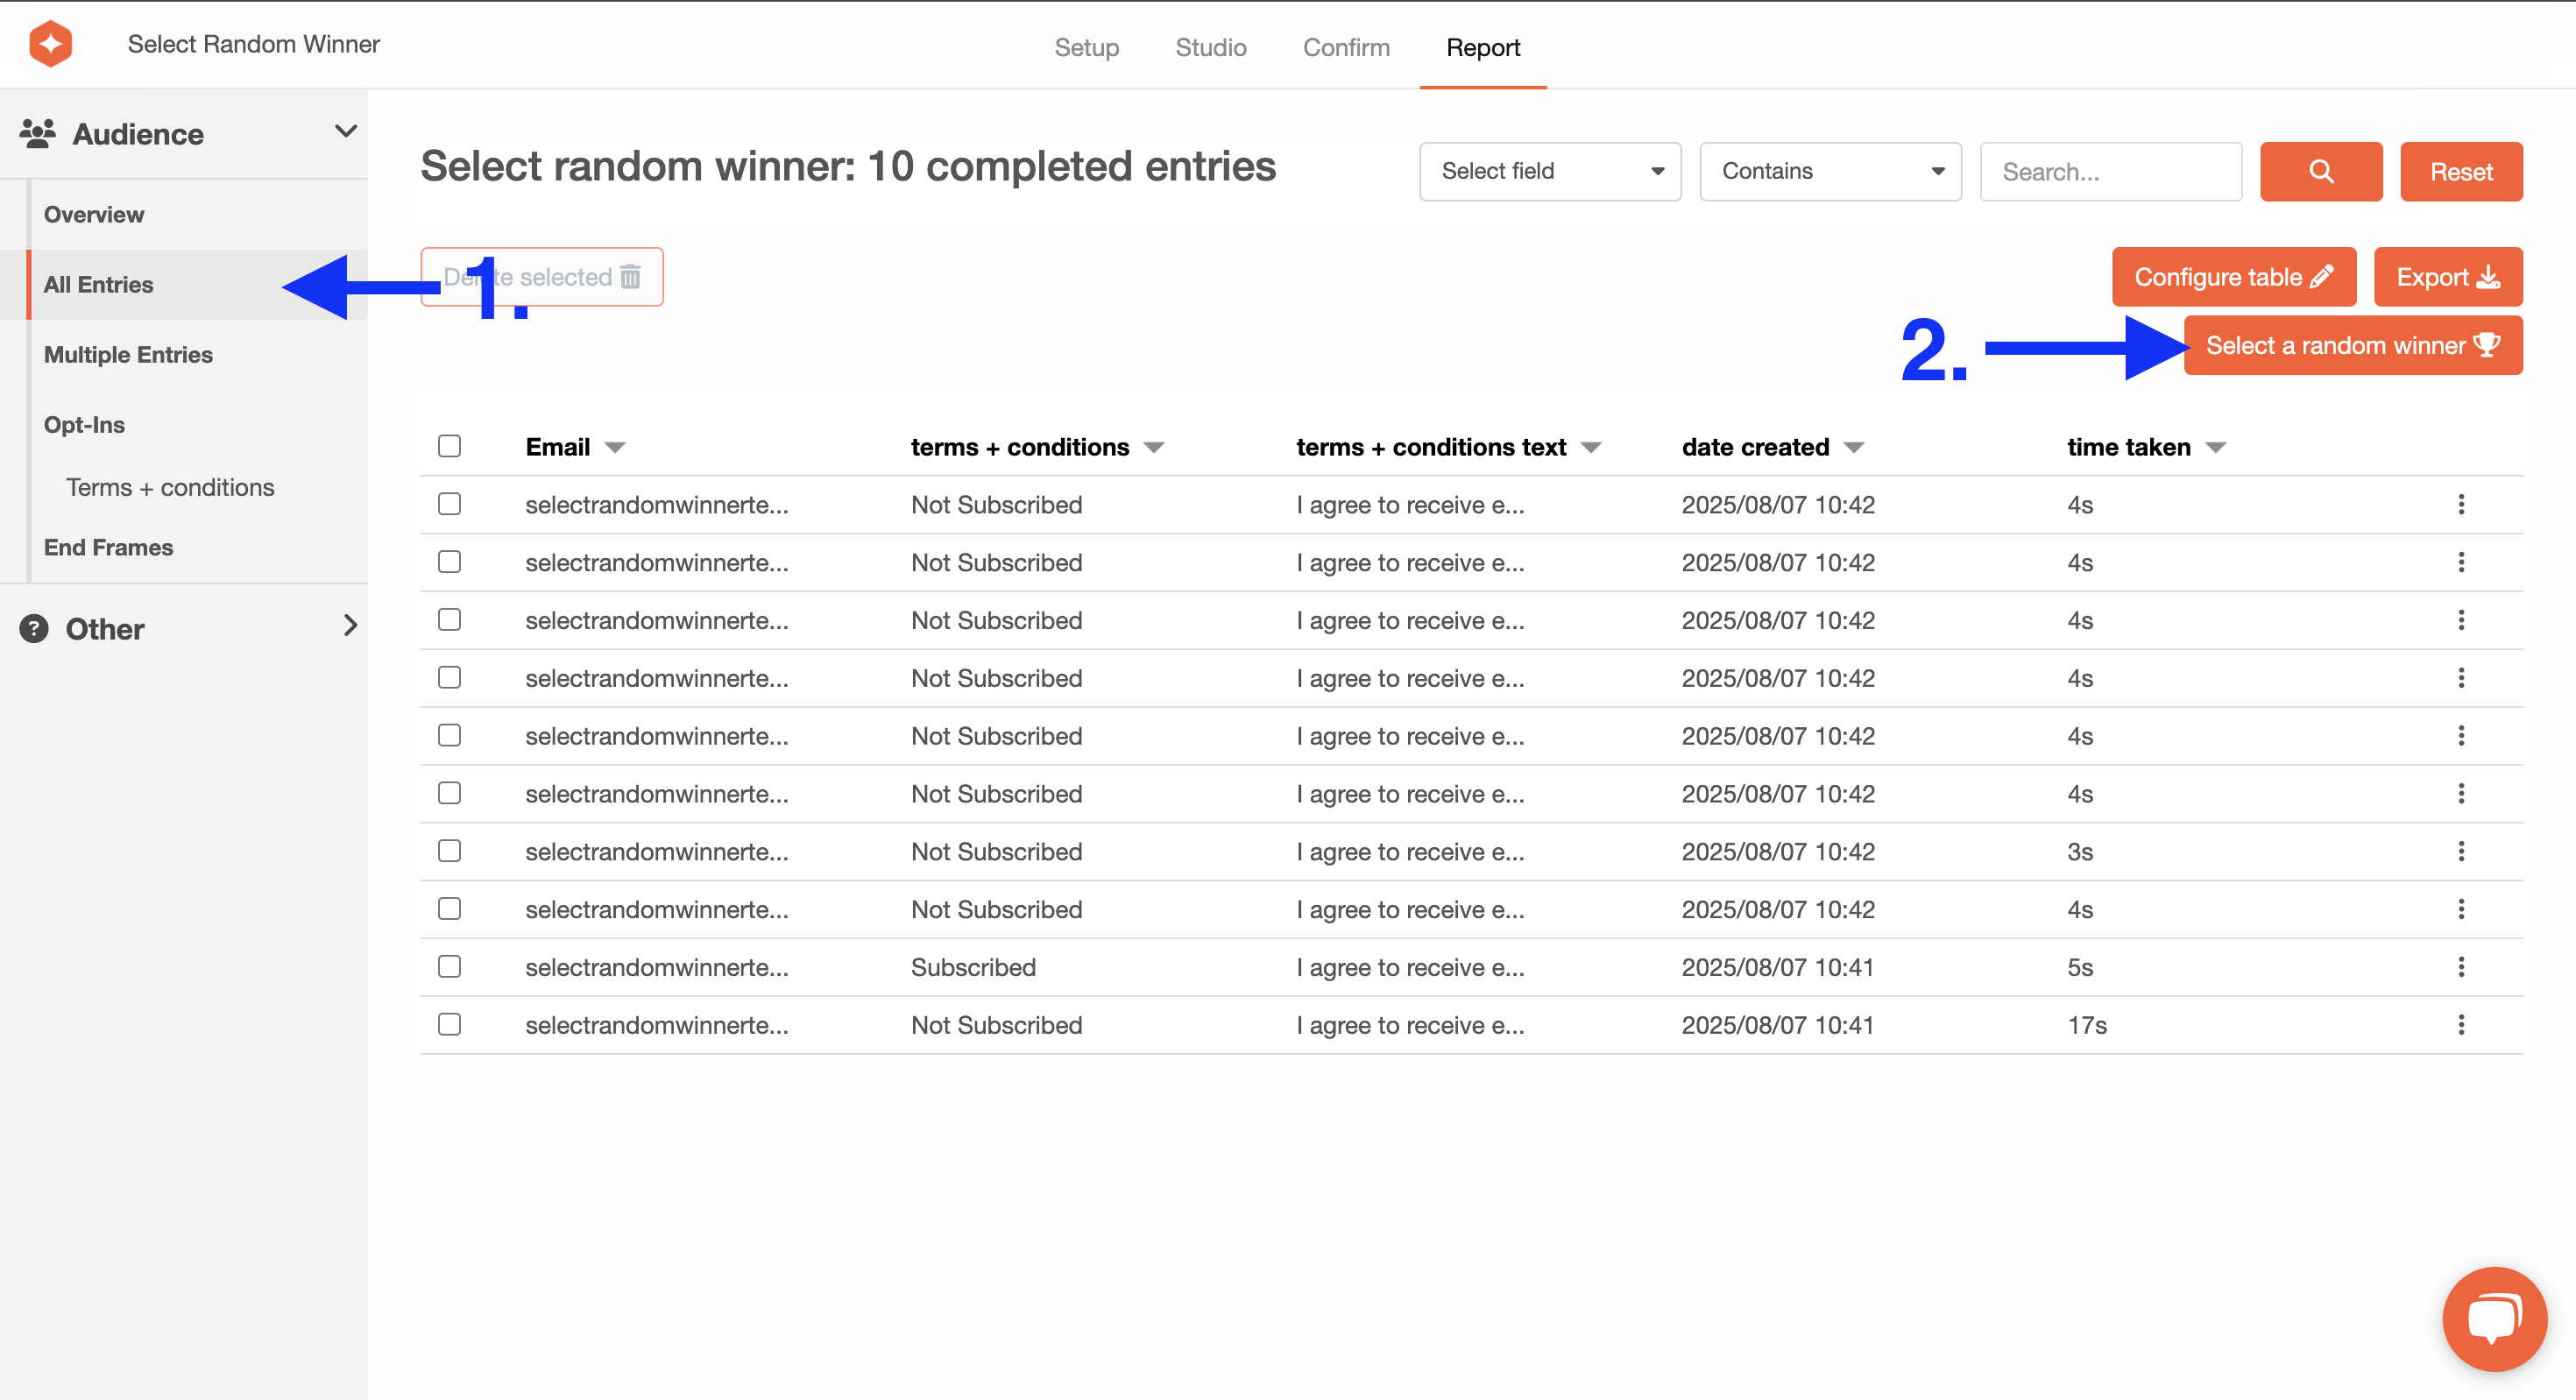The height and width of the screenshot is (1400, 2576).
Task: Open the chat bubble widget
Action: pyautogui.click(x=2493, y=1317)
